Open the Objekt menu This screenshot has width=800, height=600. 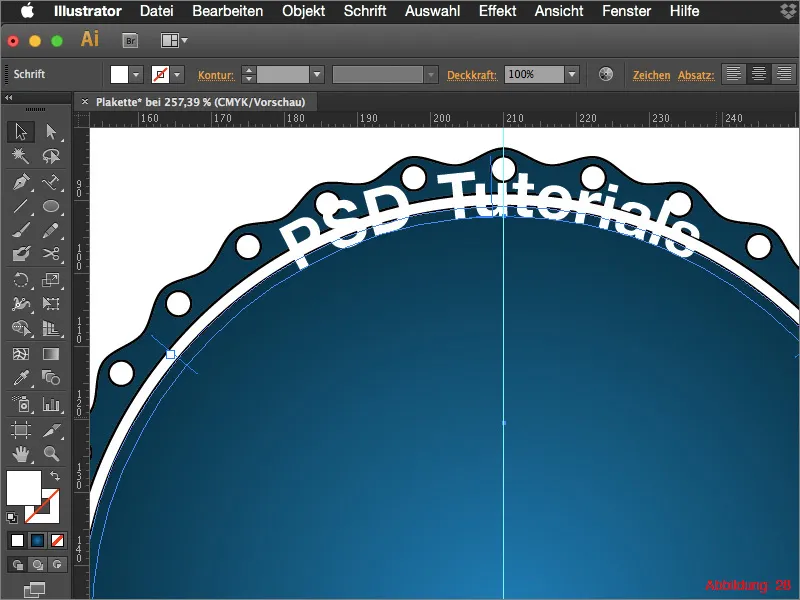(304, 11)
